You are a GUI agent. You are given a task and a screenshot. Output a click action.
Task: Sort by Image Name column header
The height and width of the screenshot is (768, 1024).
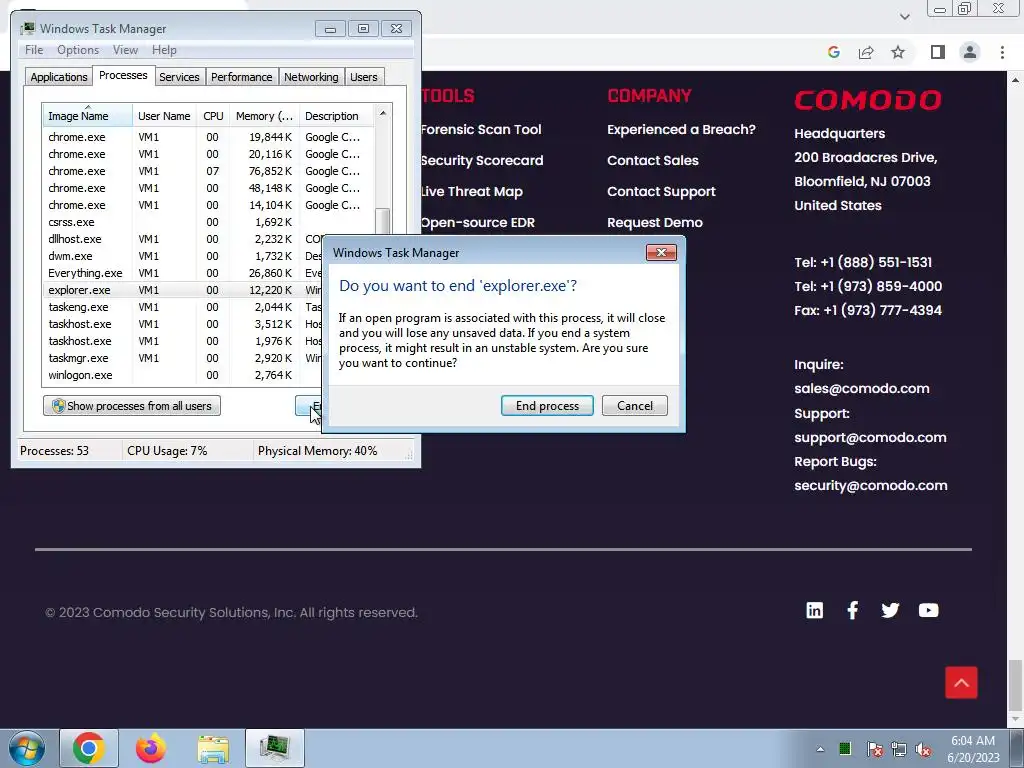[88, 116]
